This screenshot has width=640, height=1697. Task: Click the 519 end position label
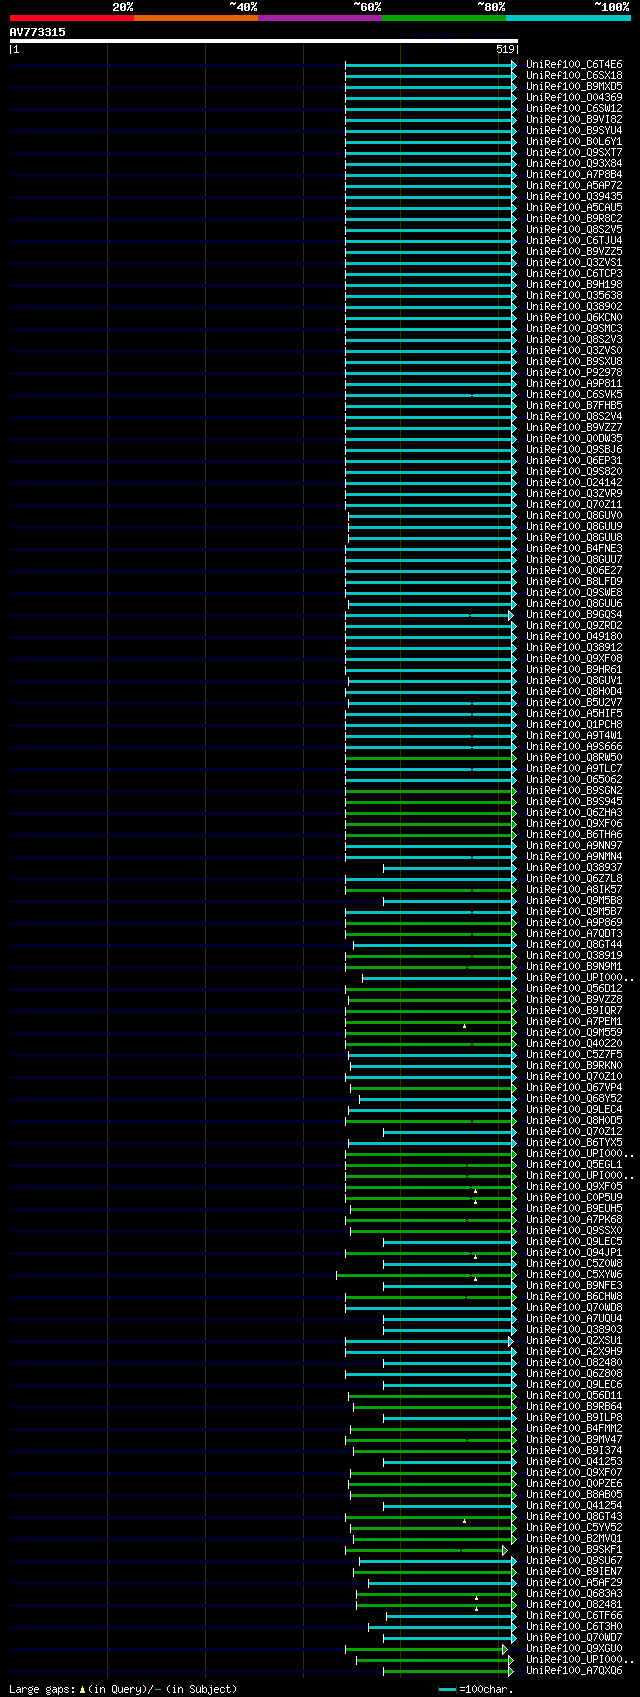coord(504,49)
